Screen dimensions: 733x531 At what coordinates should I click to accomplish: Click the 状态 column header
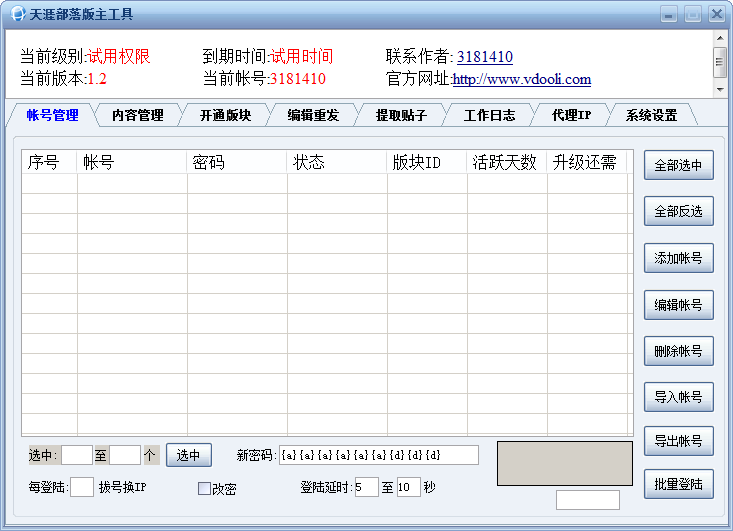[x=337, y=162]
